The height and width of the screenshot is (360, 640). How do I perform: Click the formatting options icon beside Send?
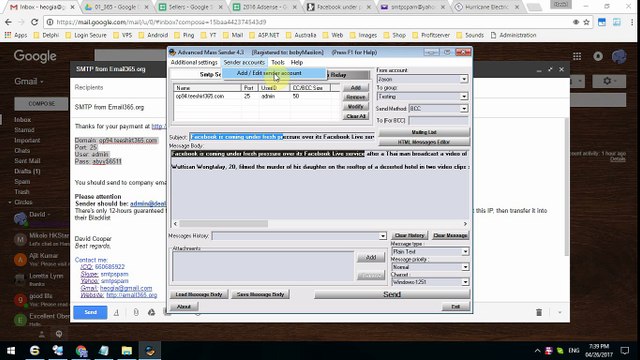click(116, 312)
